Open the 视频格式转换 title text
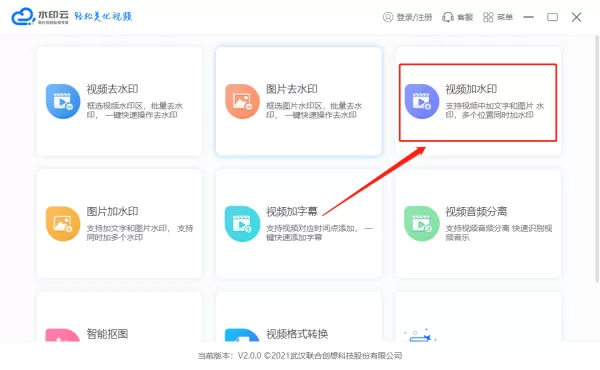 click(x=297, y=334)
